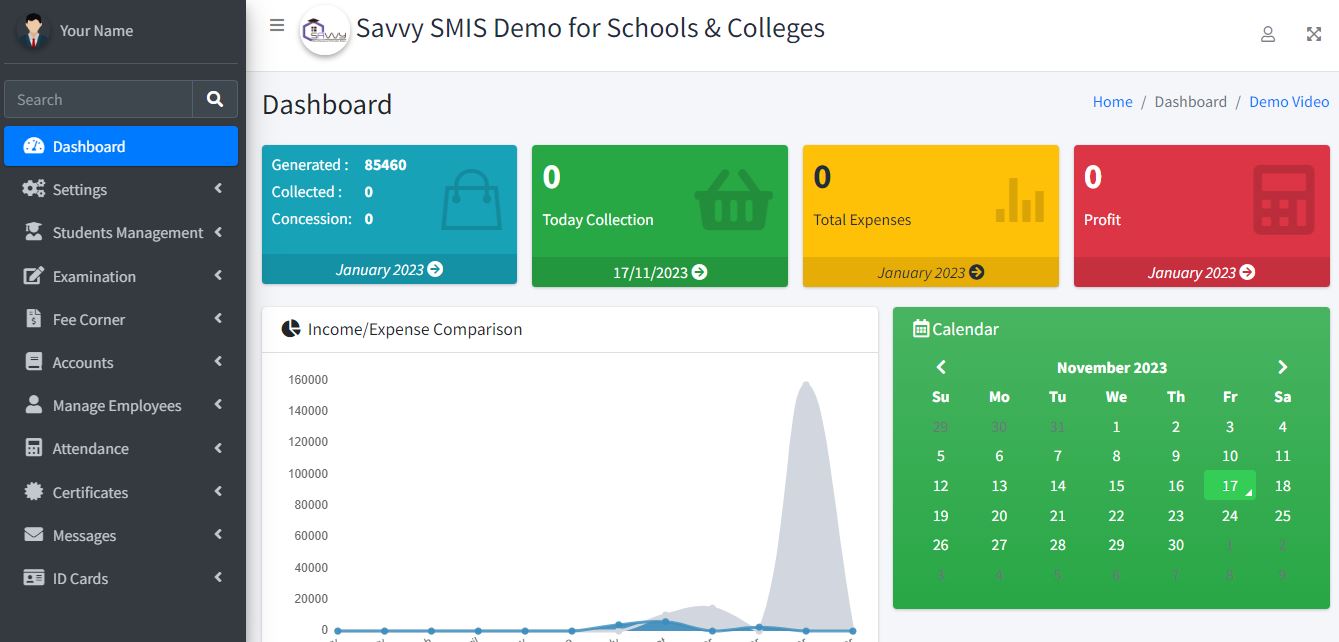Image resolution: width=1339 pixels, height=642 pixels.
Task: Click the Generated value 85460
Action: click(385, 164)
